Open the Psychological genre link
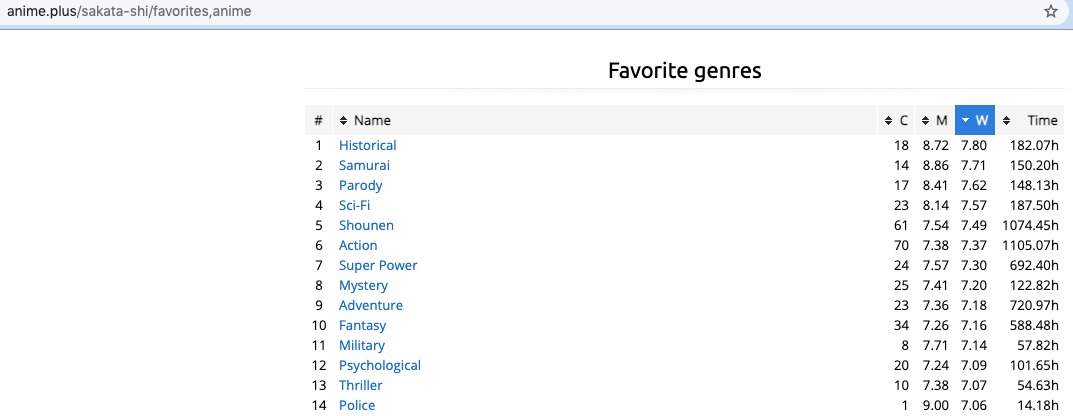The height and width of the screenshot is (416, 1073). click(x=380, y=366)
